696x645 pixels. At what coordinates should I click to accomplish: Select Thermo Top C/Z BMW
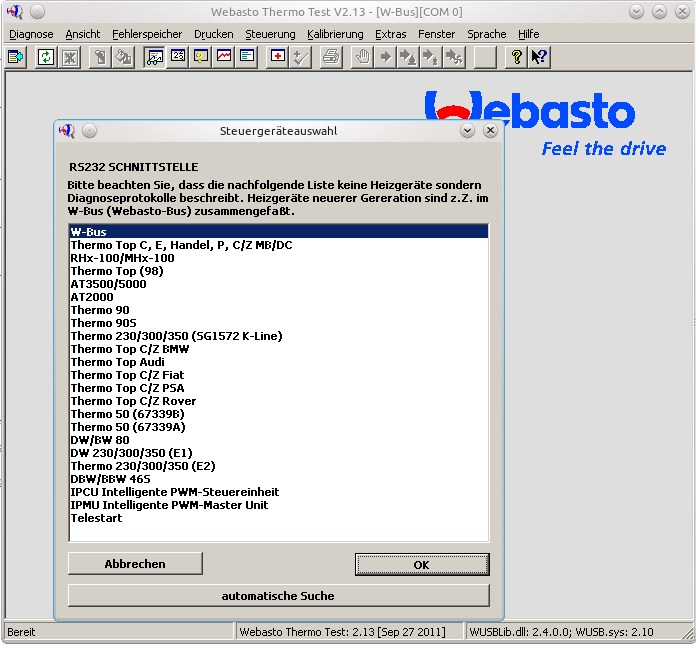[x=279, y=349]
